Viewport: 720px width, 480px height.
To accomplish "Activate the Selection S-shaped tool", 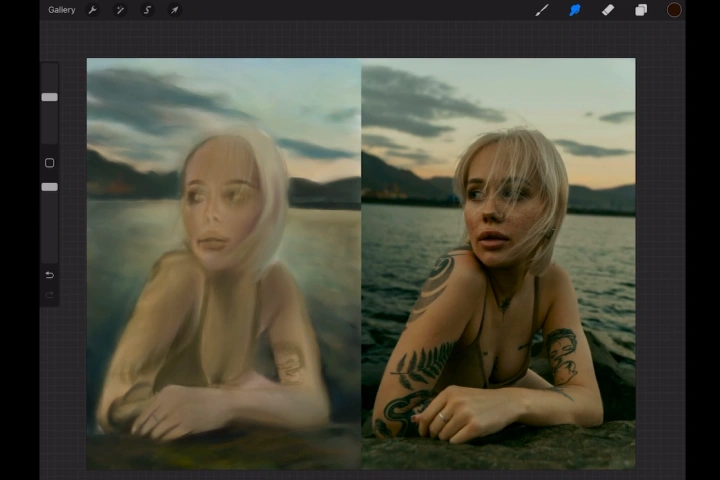I will click(x=147, y=10).
